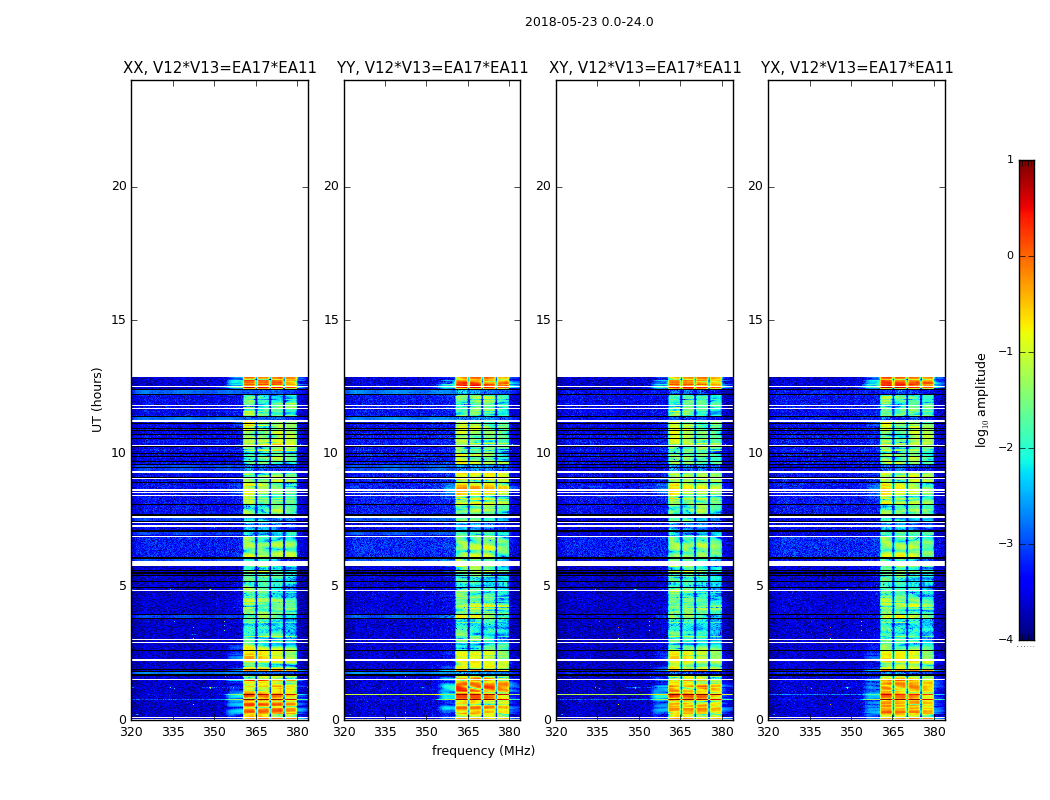
Task: Click the 15 hour tick label on XY plot
Action: point(543,319)
